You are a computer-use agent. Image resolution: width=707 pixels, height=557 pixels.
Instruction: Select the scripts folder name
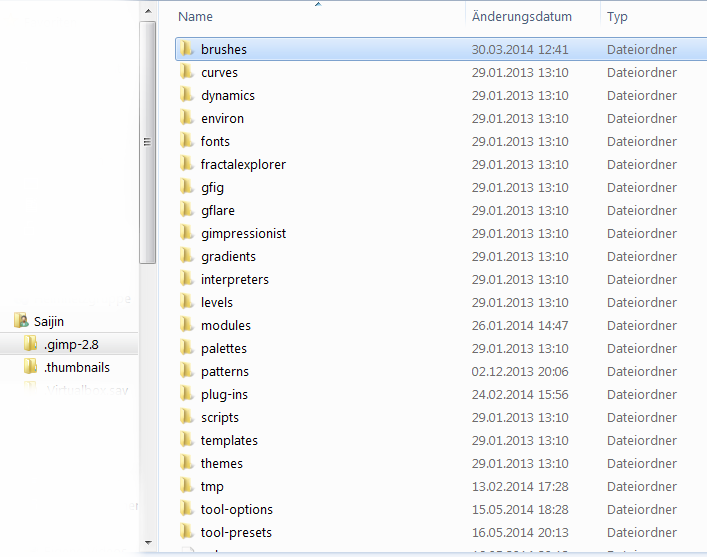tap(220, 418)
